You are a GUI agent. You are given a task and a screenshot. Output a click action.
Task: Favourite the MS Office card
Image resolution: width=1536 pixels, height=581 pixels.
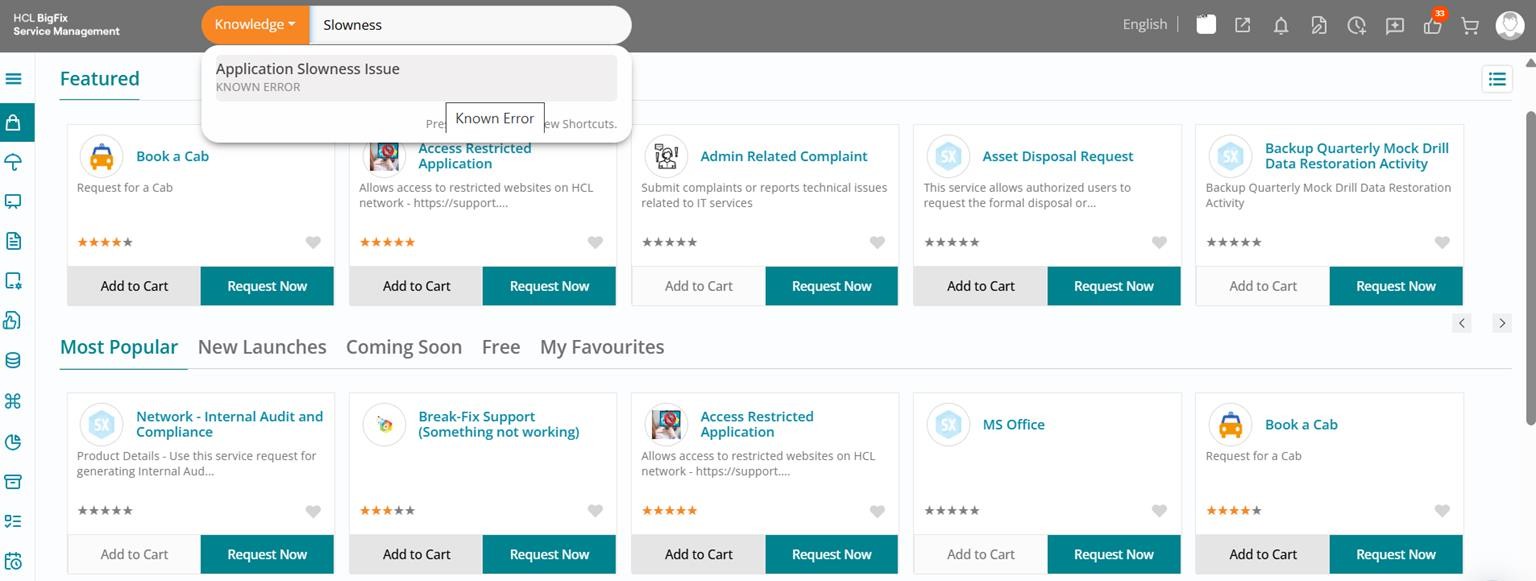pos(1159,511)
